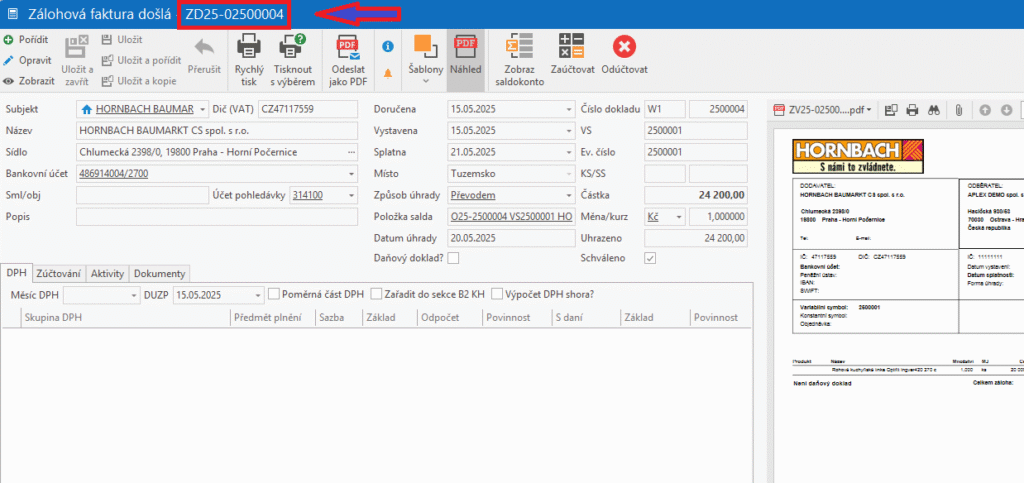
Task: Open the Bankovní účet dropdown arrow
Action: pyautogui.click(x=352, y=175)
